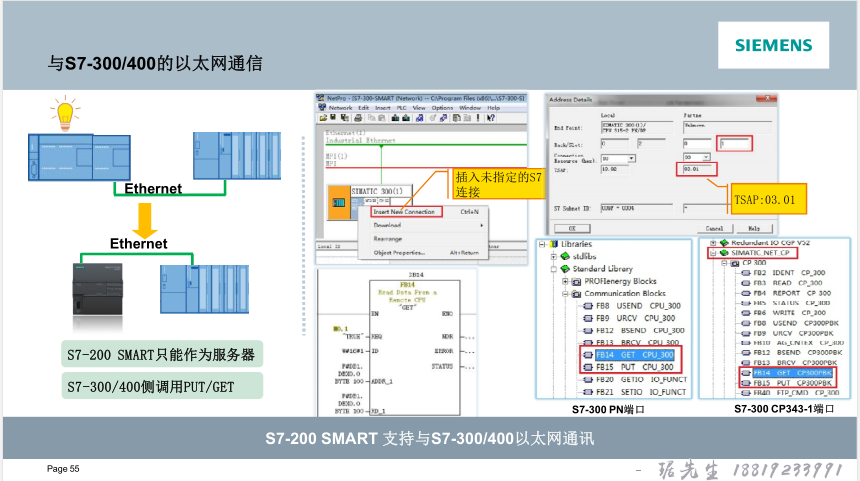Choose Download in the context menu

click(422, 225)
